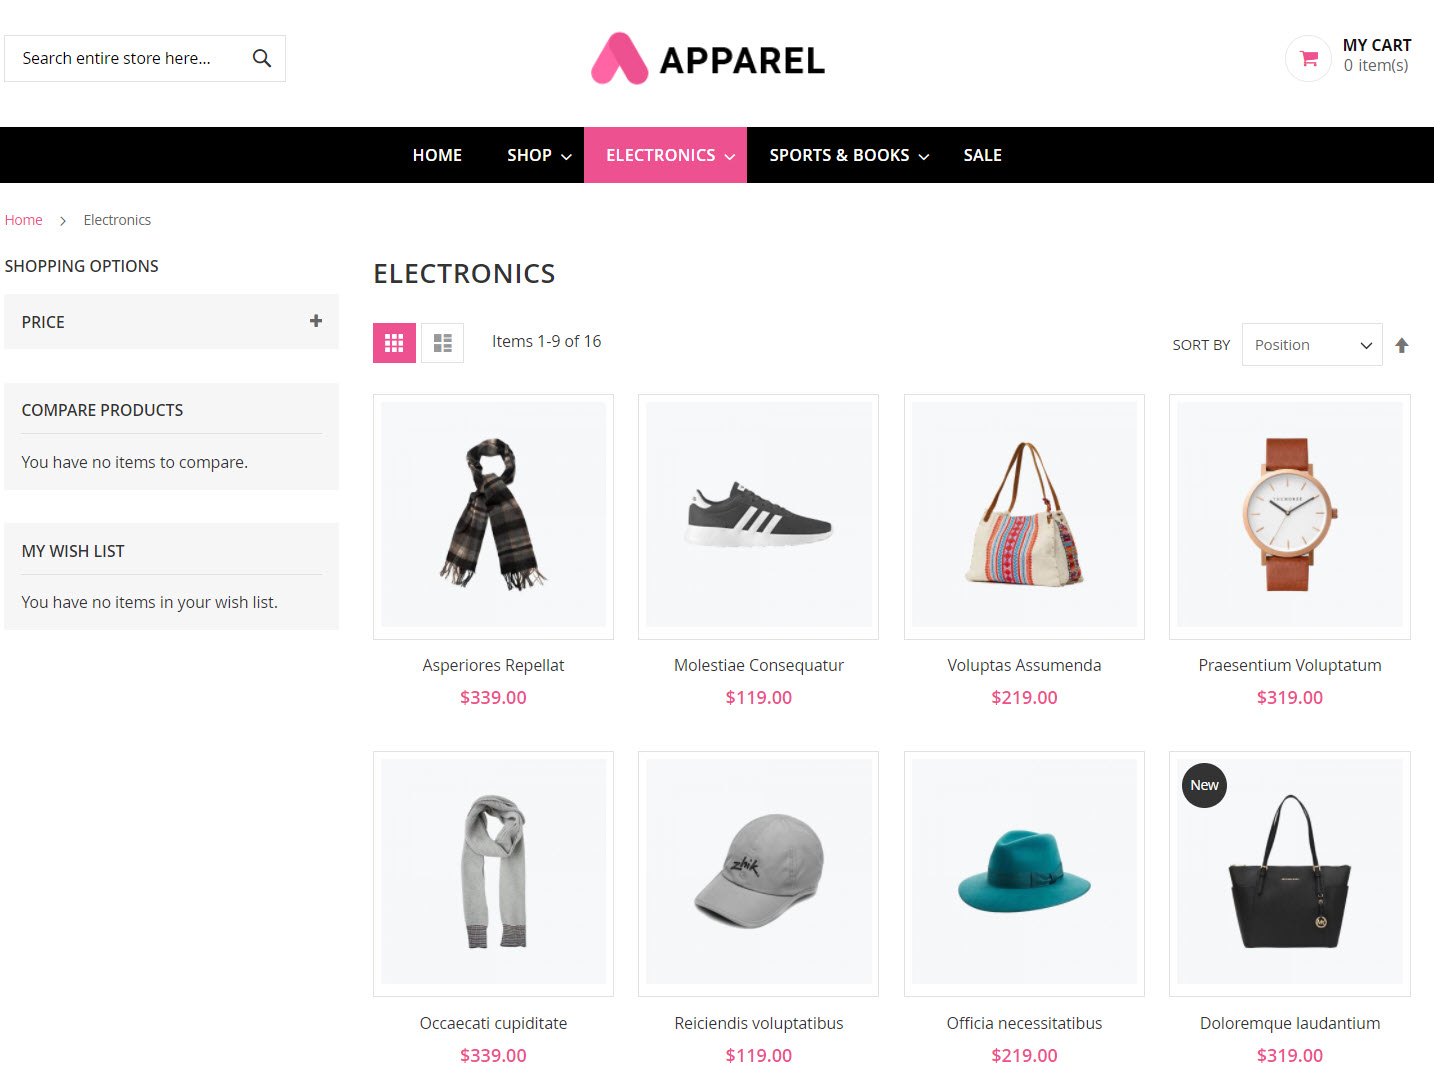Open the Sale menu item
The image size is (1434, 1074).
coord(983,155)
